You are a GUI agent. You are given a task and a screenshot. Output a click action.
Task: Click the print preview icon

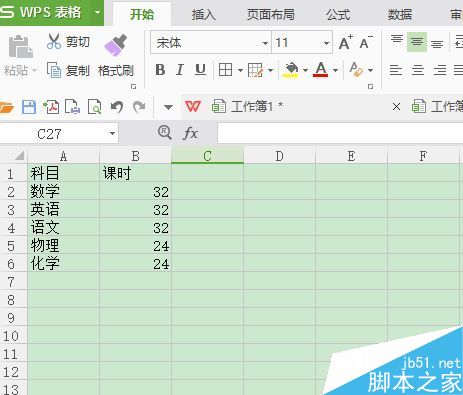[x=95, y=107]
